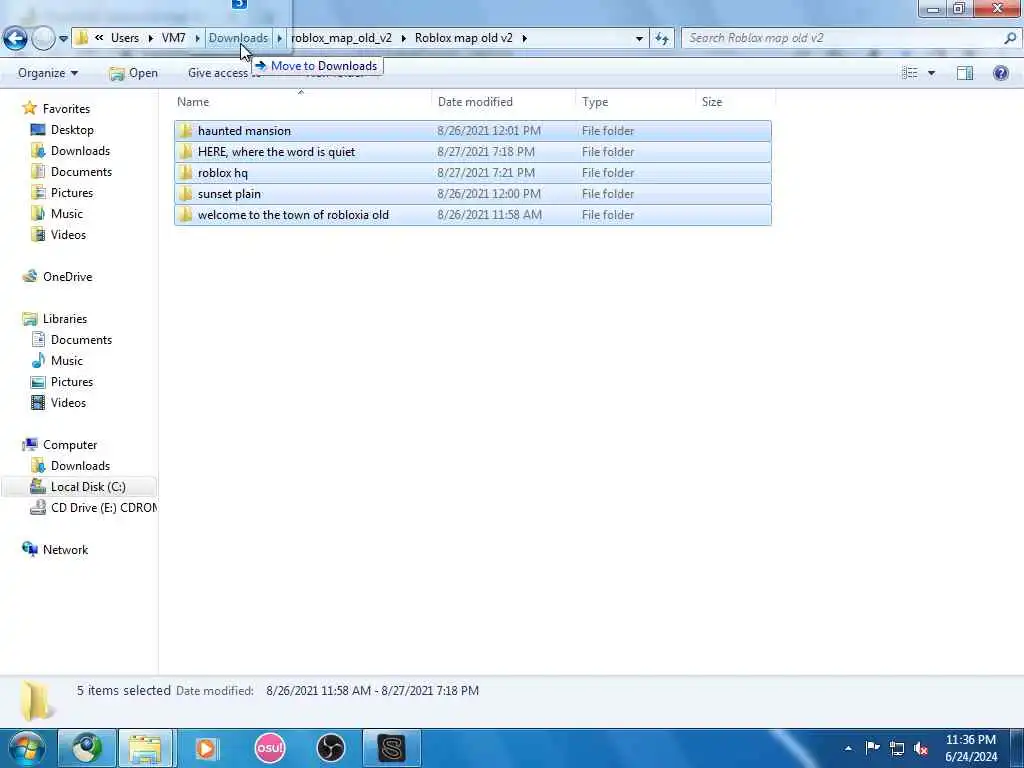Open the clock showing 11:36 PM
This screenshot has height=768, width=1024.
pyautogui.click(x=971, y=748)
